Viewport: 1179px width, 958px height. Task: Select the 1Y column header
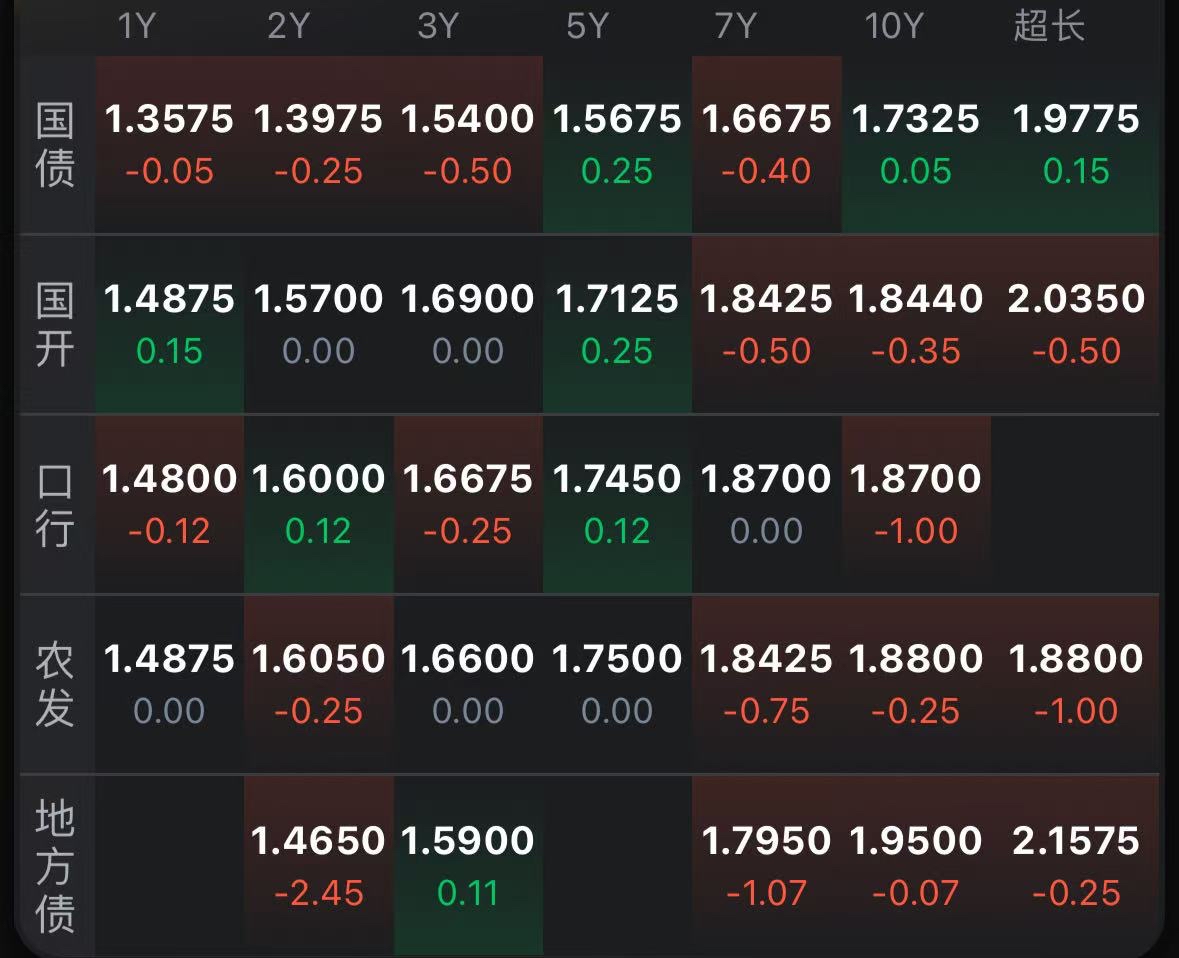pyautogui.click(x=136, y=26)
